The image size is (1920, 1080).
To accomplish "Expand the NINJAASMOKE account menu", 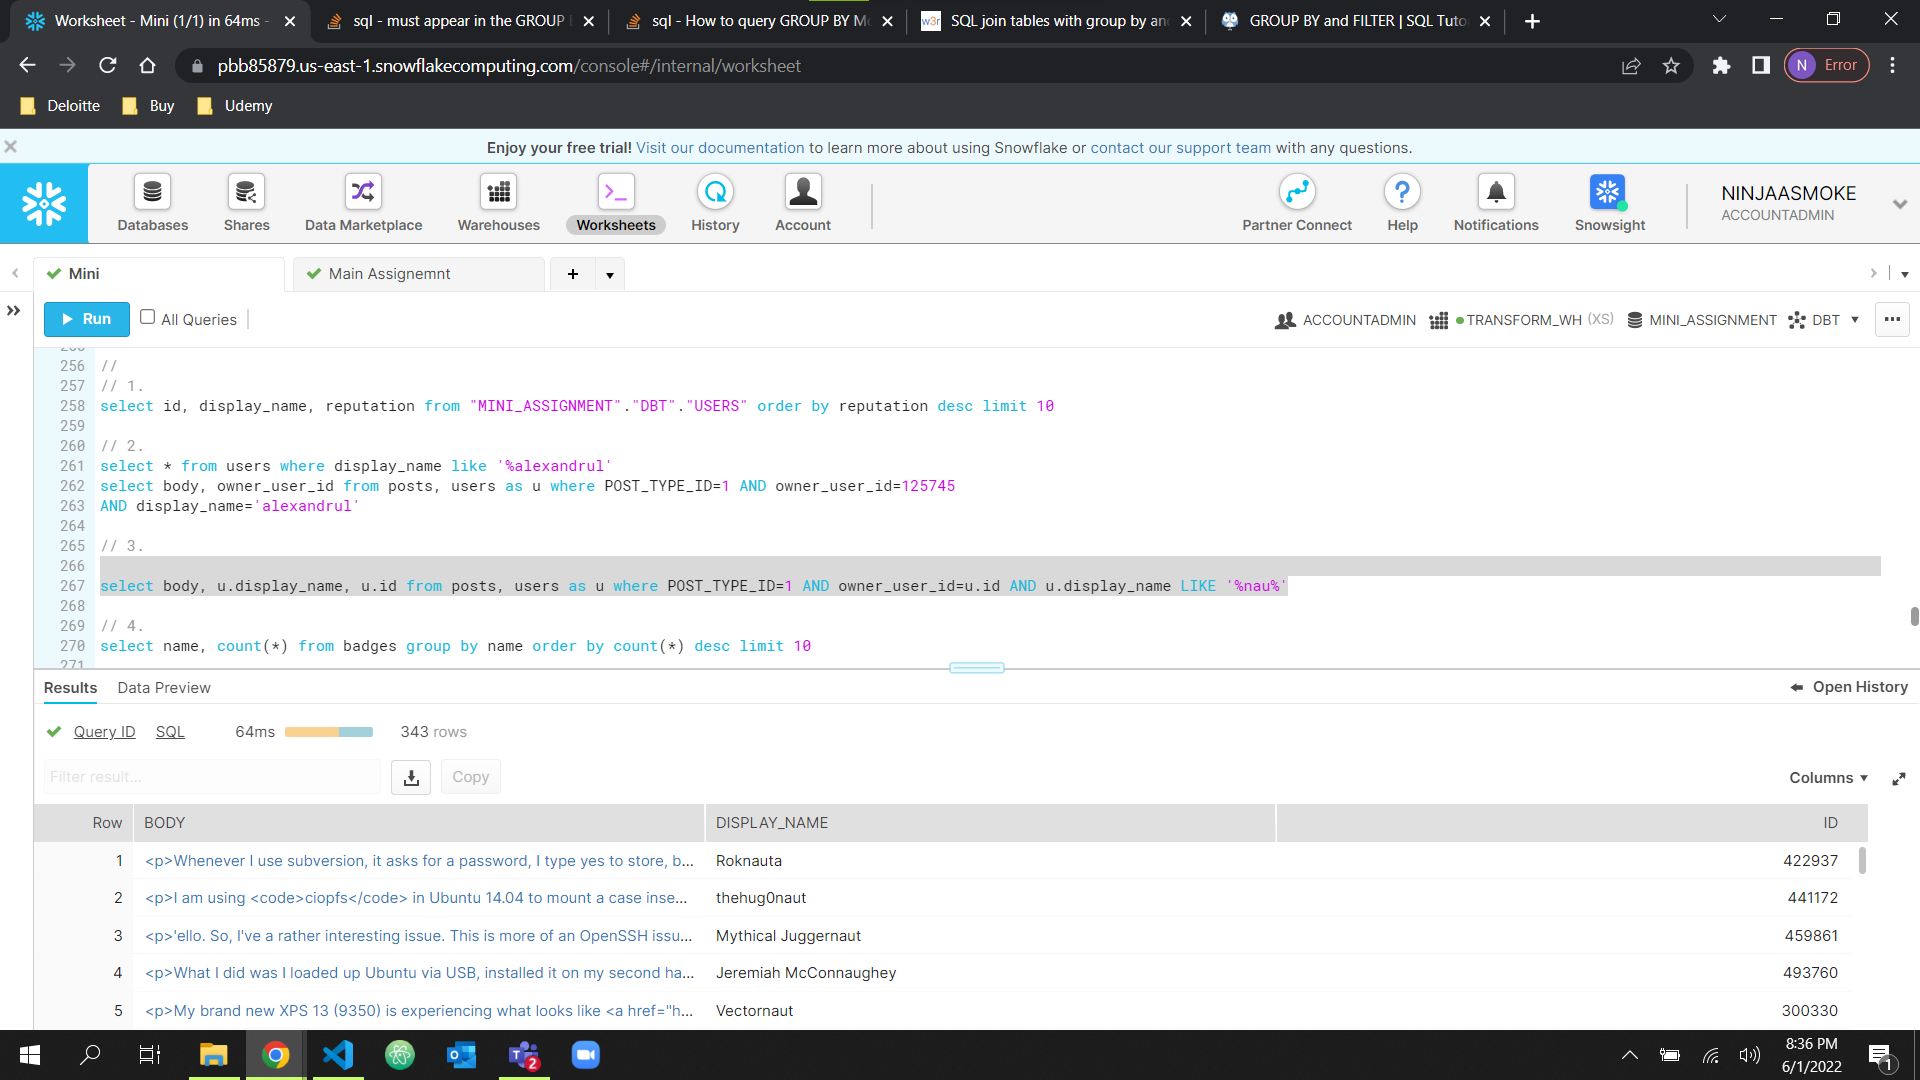I will tap(1899, 203).
